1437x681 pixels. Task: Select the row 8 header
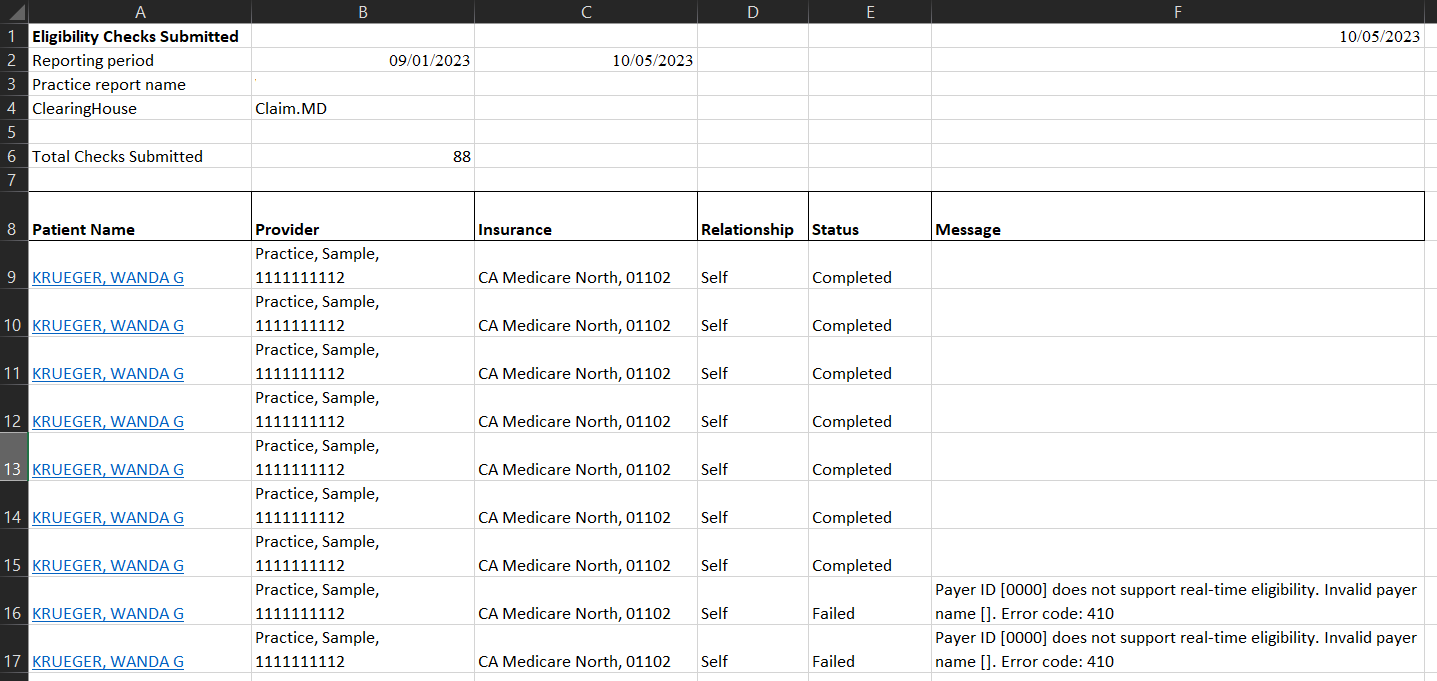click(13, 229)
